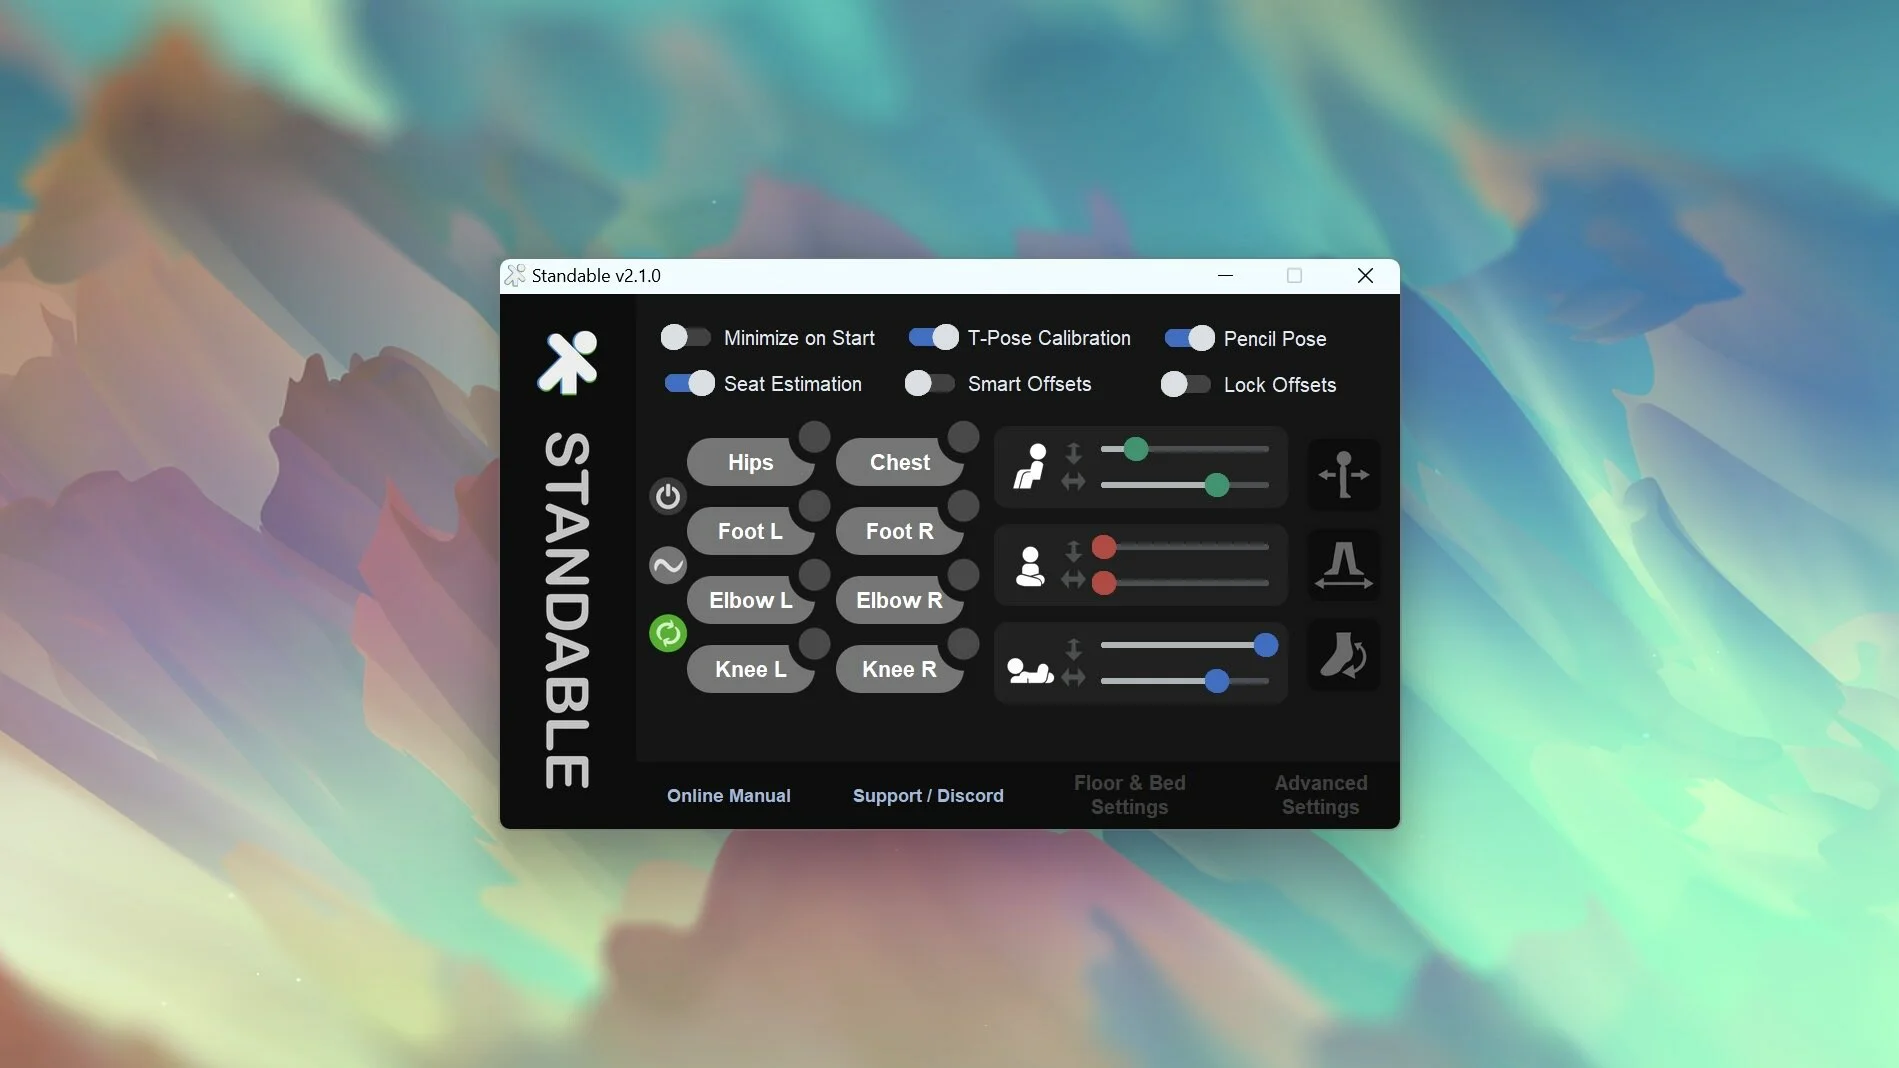Click the power icon beside the tracker buttons
Viewport: 1899px width, 1068px height.
pos(668,496)
